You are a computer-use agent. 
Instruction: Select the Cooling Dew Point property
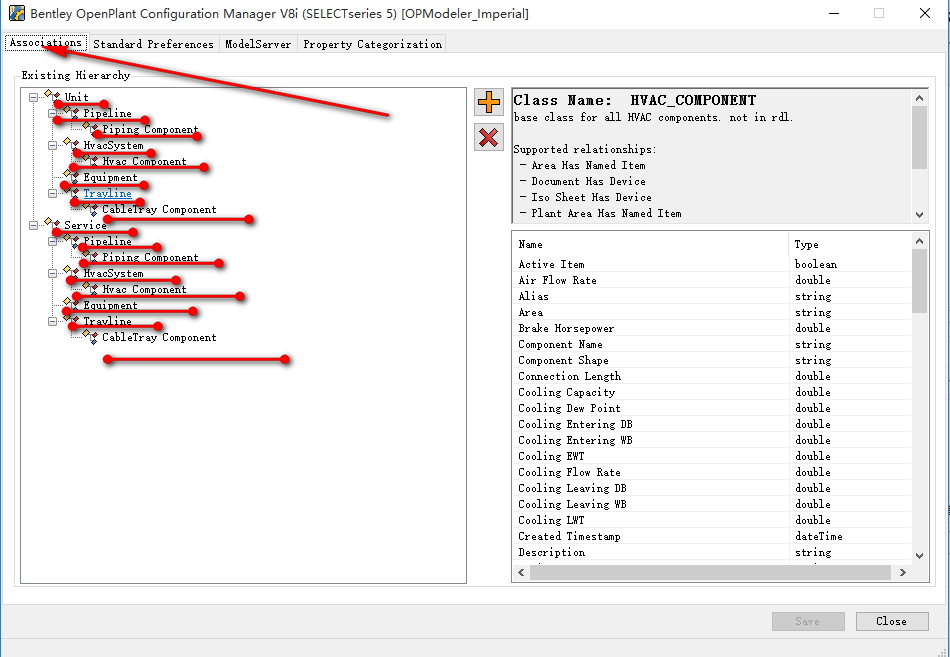pos(712,408)
